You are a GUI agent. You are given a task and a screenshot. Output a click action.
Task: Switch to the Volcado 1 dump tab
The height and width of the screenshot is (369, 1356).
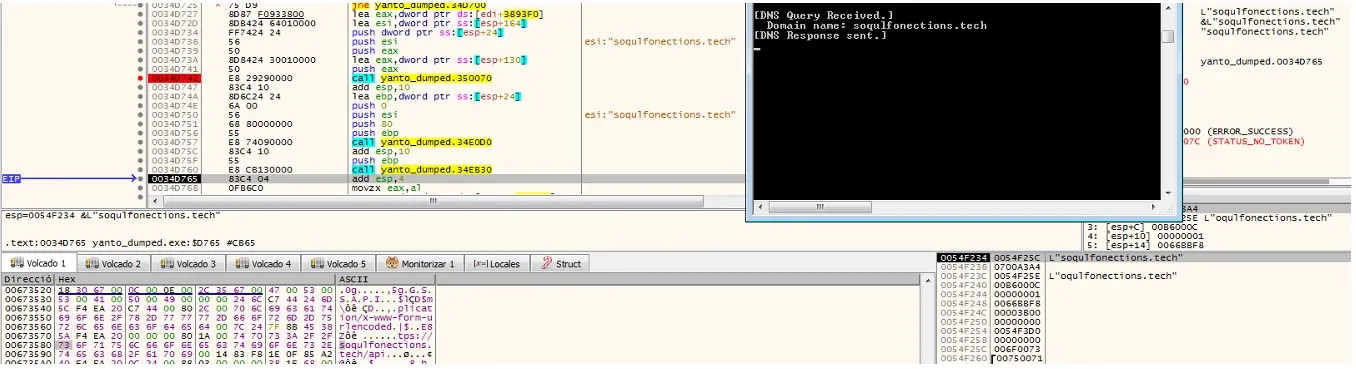tap(38, 263)
